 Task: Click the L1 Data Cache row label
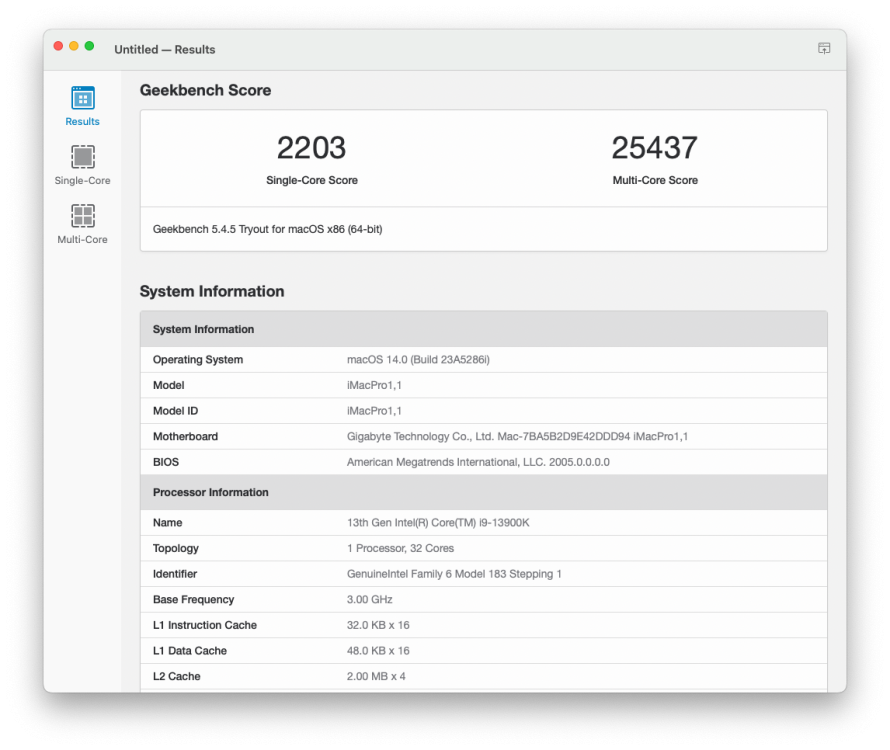pyautogui.click(x=190, y=650)
